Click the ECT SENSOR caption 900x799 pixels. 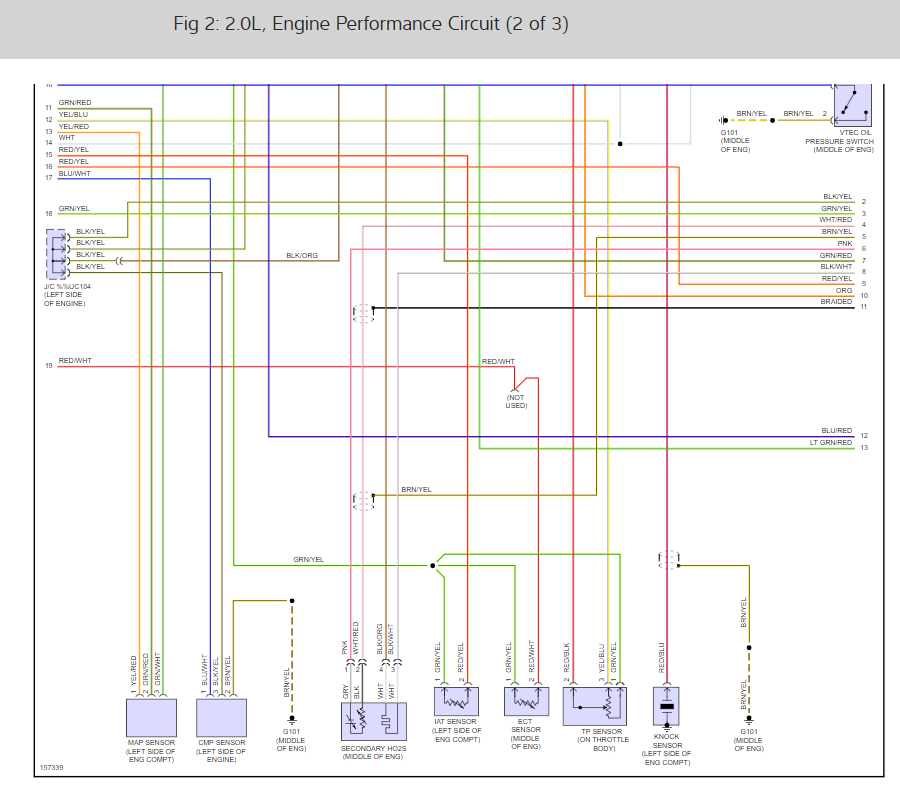[x=525, y=734]
